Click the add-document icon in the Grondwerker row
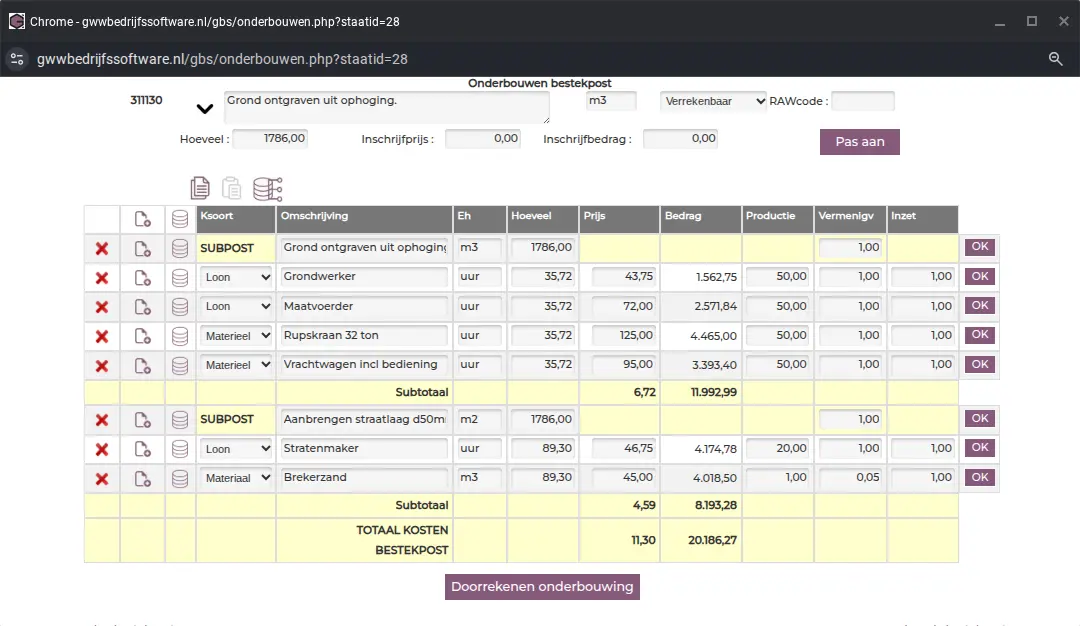The image size is (1080, 626). click(x=143, y=278)
